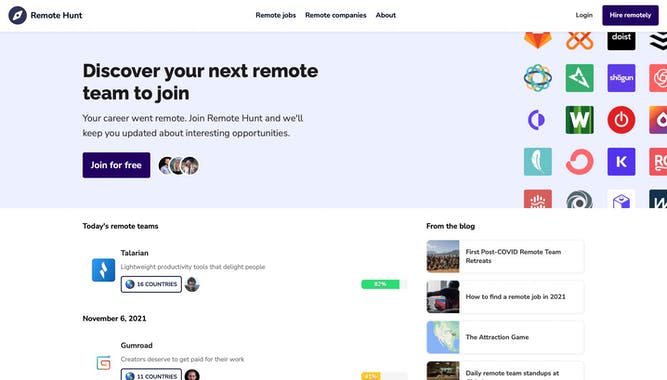The width and height of the screenshot is (667, 380).
Task: Open Daily remote team standups blog post
Action: [505, 371]
